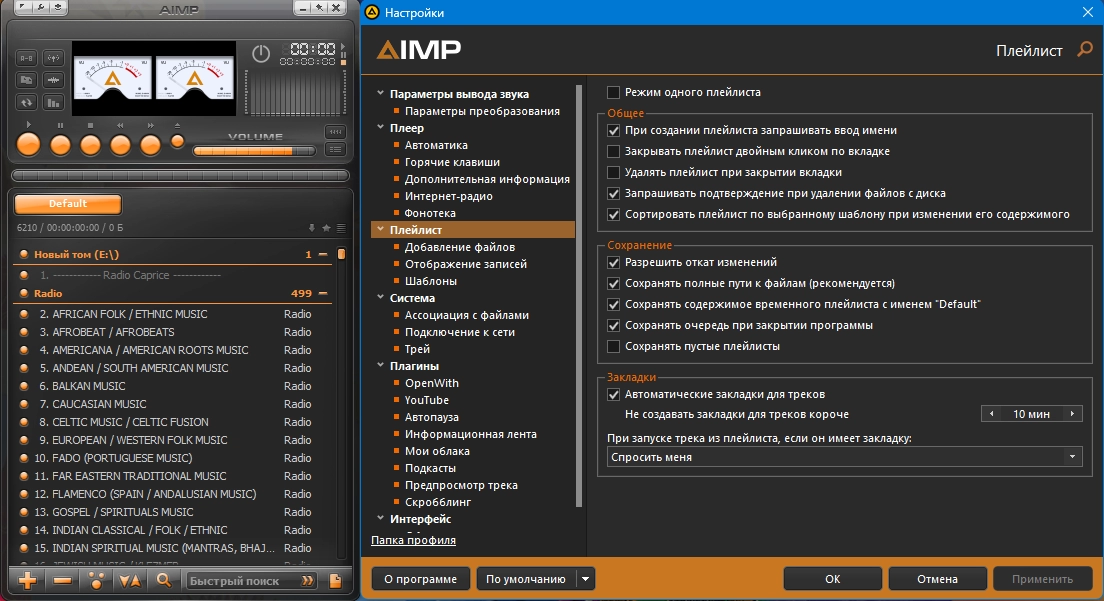Click the power timer icon

point(261,53)
